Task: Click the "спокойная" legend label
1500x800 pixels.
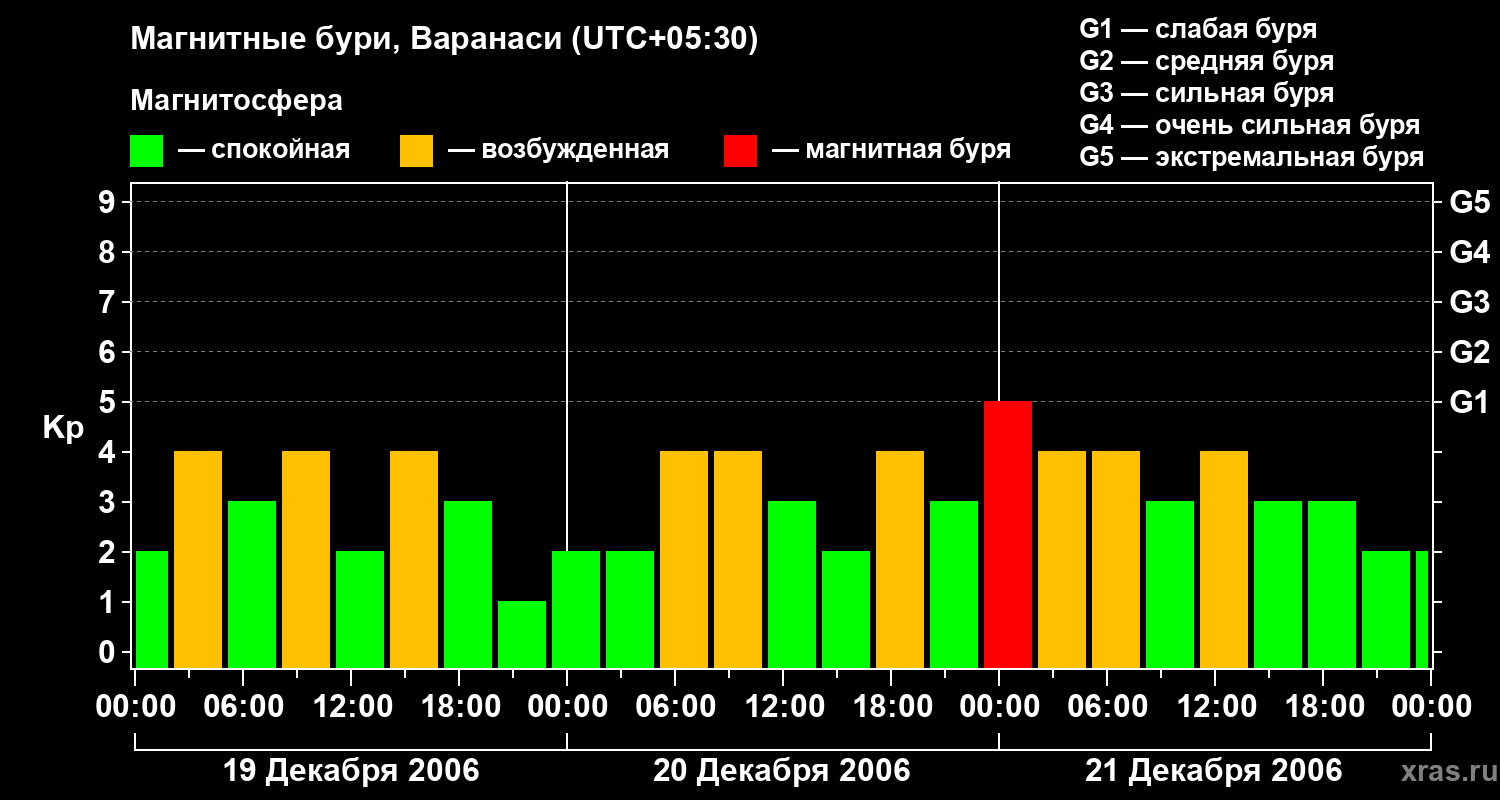Action: click(281, 151)
